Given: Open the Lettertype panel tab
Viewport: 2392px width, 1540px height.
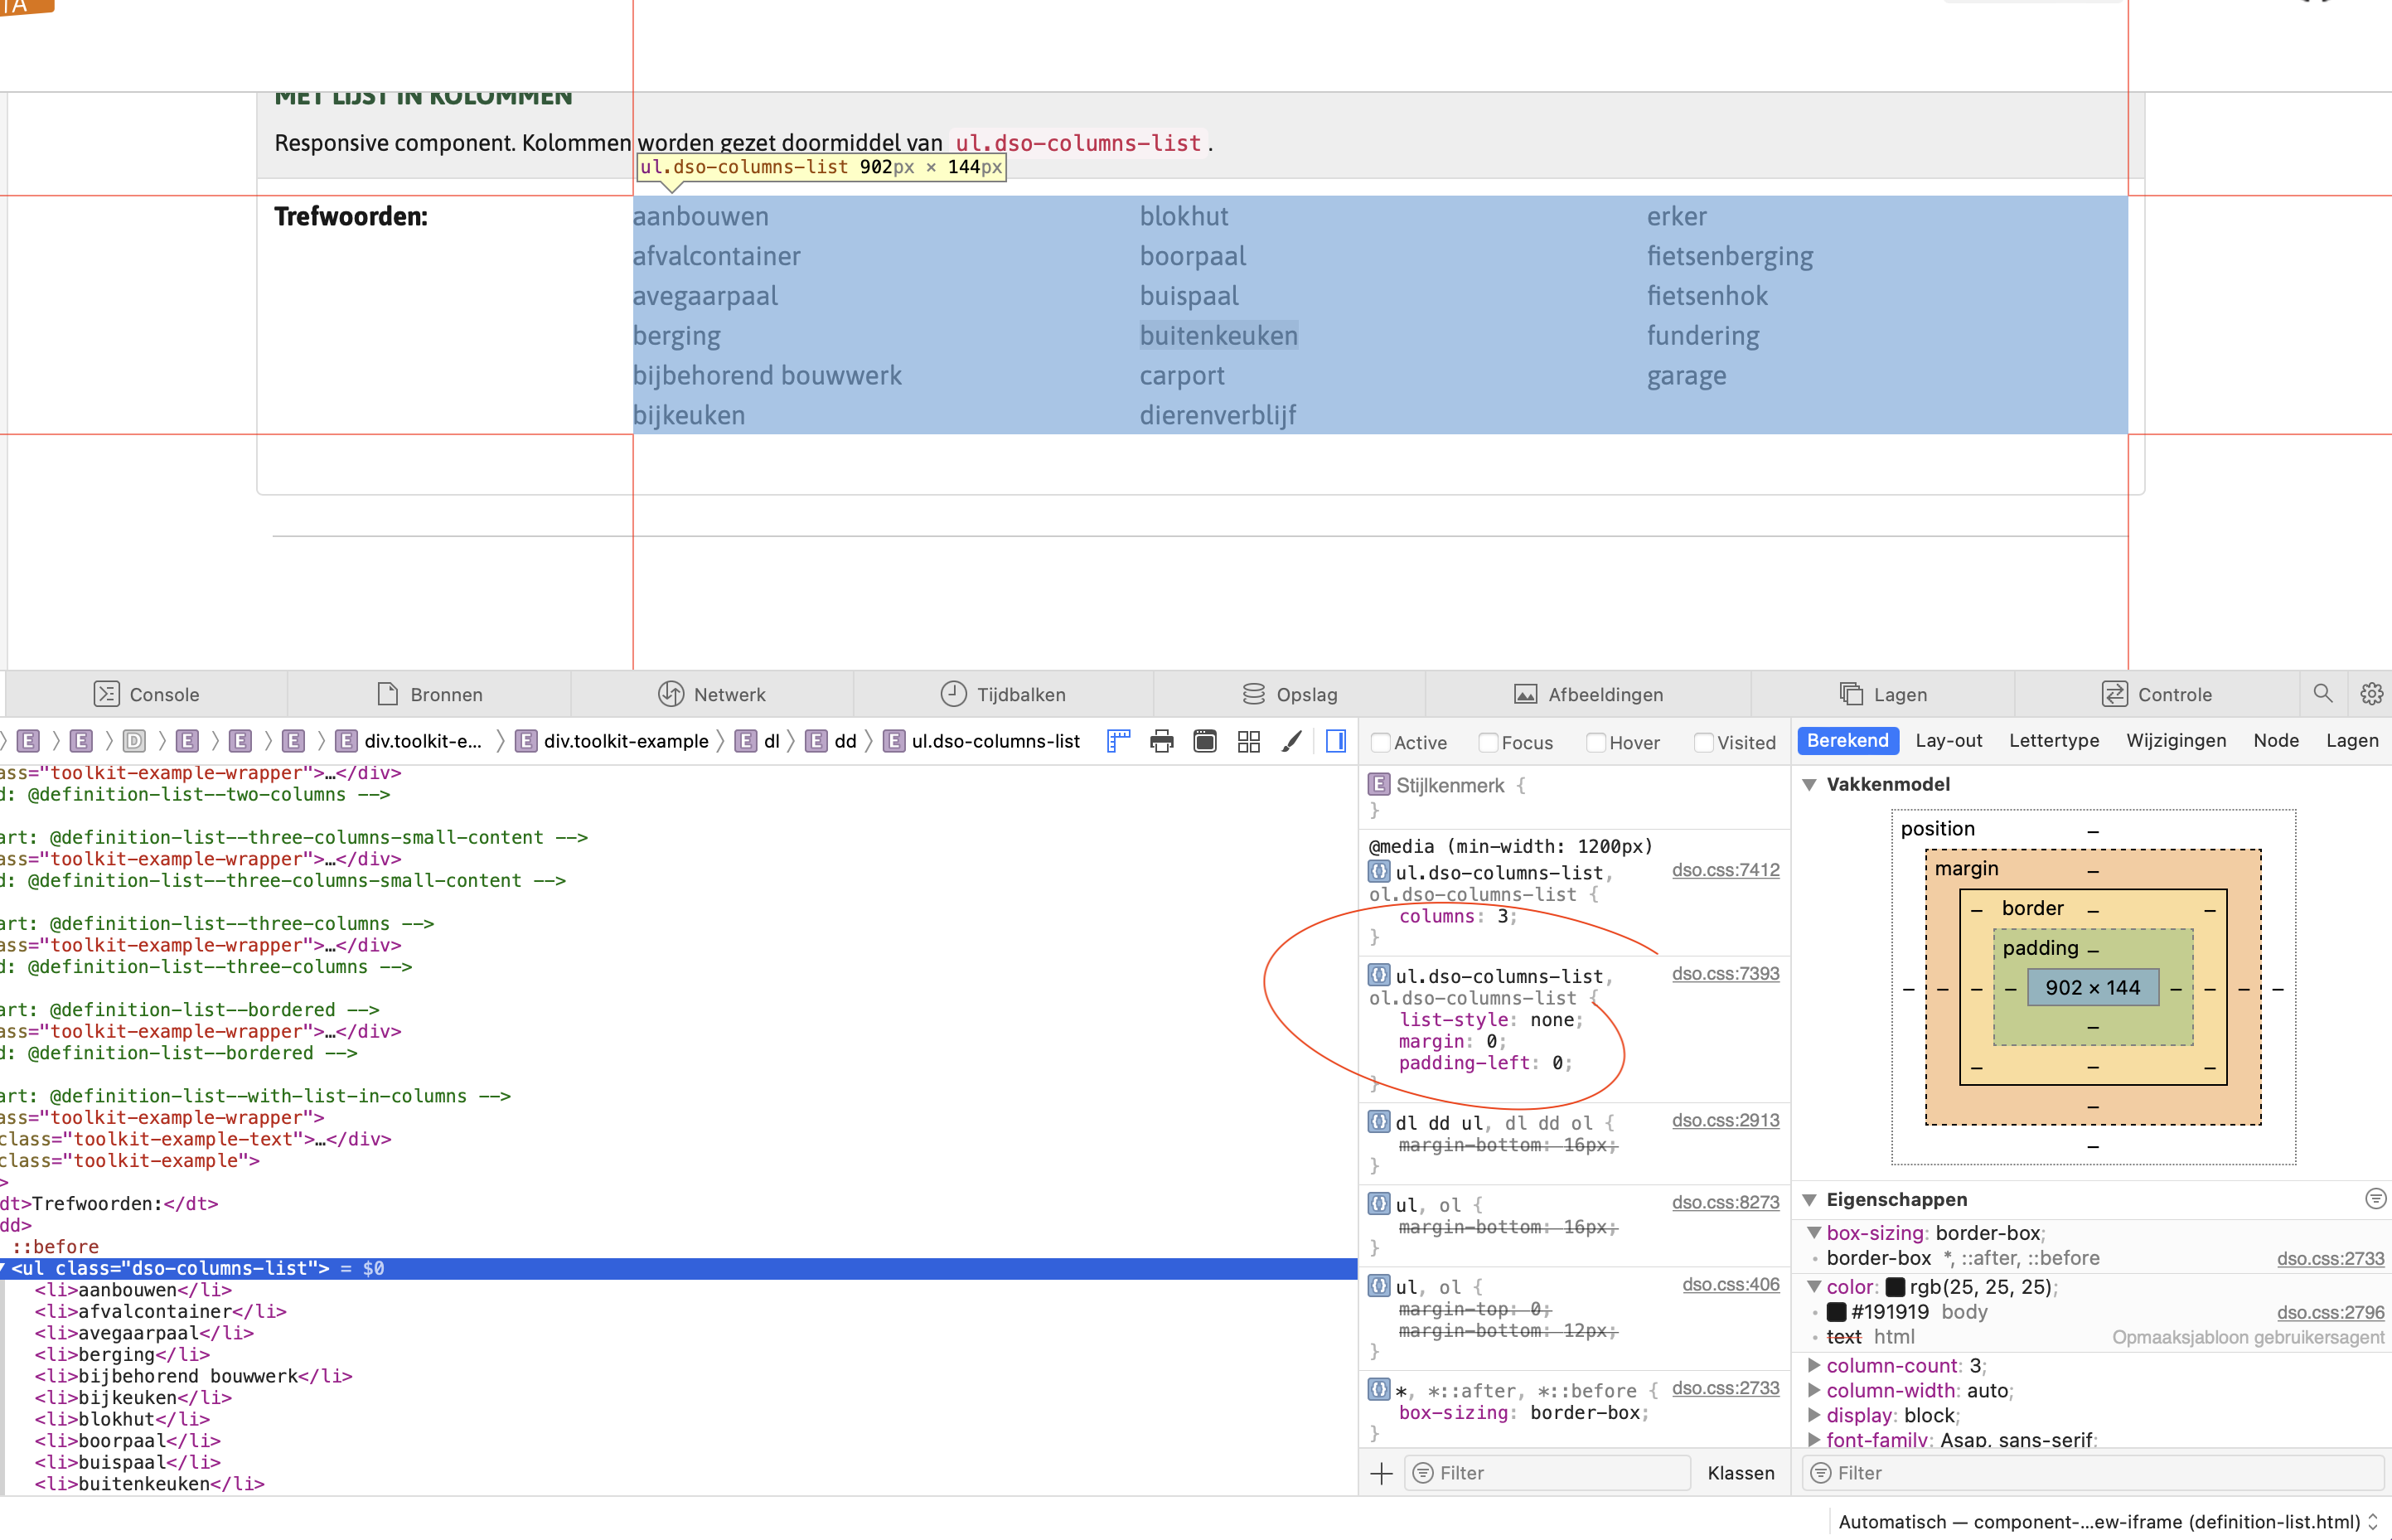Looking at the screenshot, I should pos(2053,740).
